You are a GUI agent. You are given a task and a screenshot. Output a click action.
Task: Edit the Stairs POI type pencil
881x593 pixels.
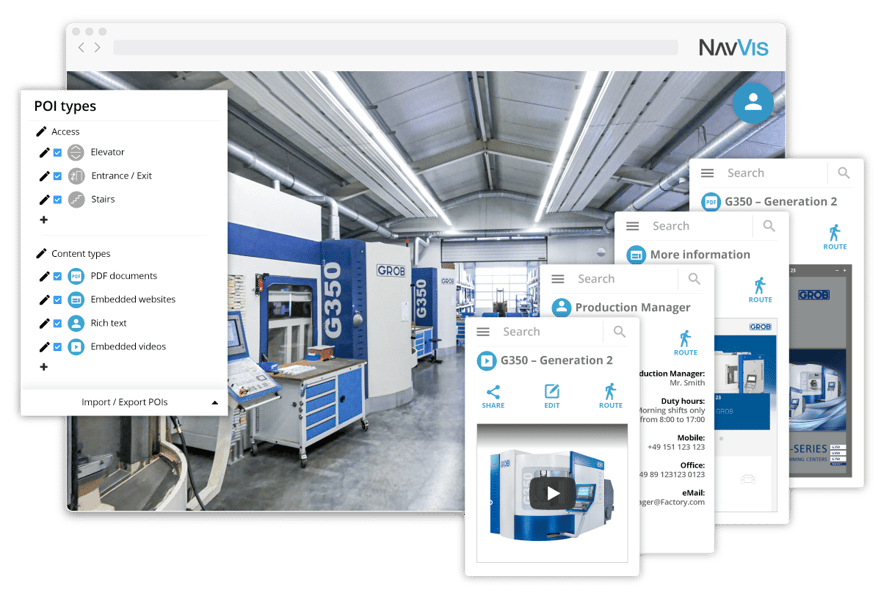point(44,200)
